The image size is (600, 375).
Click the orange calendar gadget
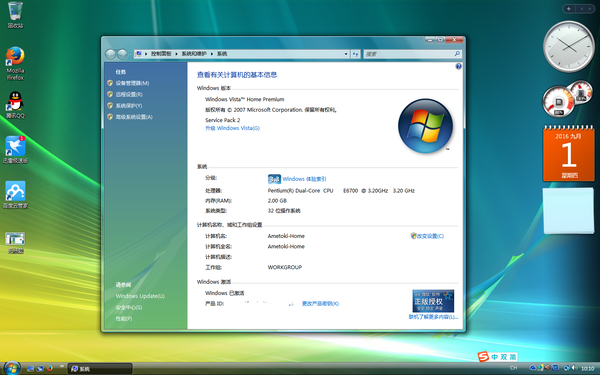[569, 153]
